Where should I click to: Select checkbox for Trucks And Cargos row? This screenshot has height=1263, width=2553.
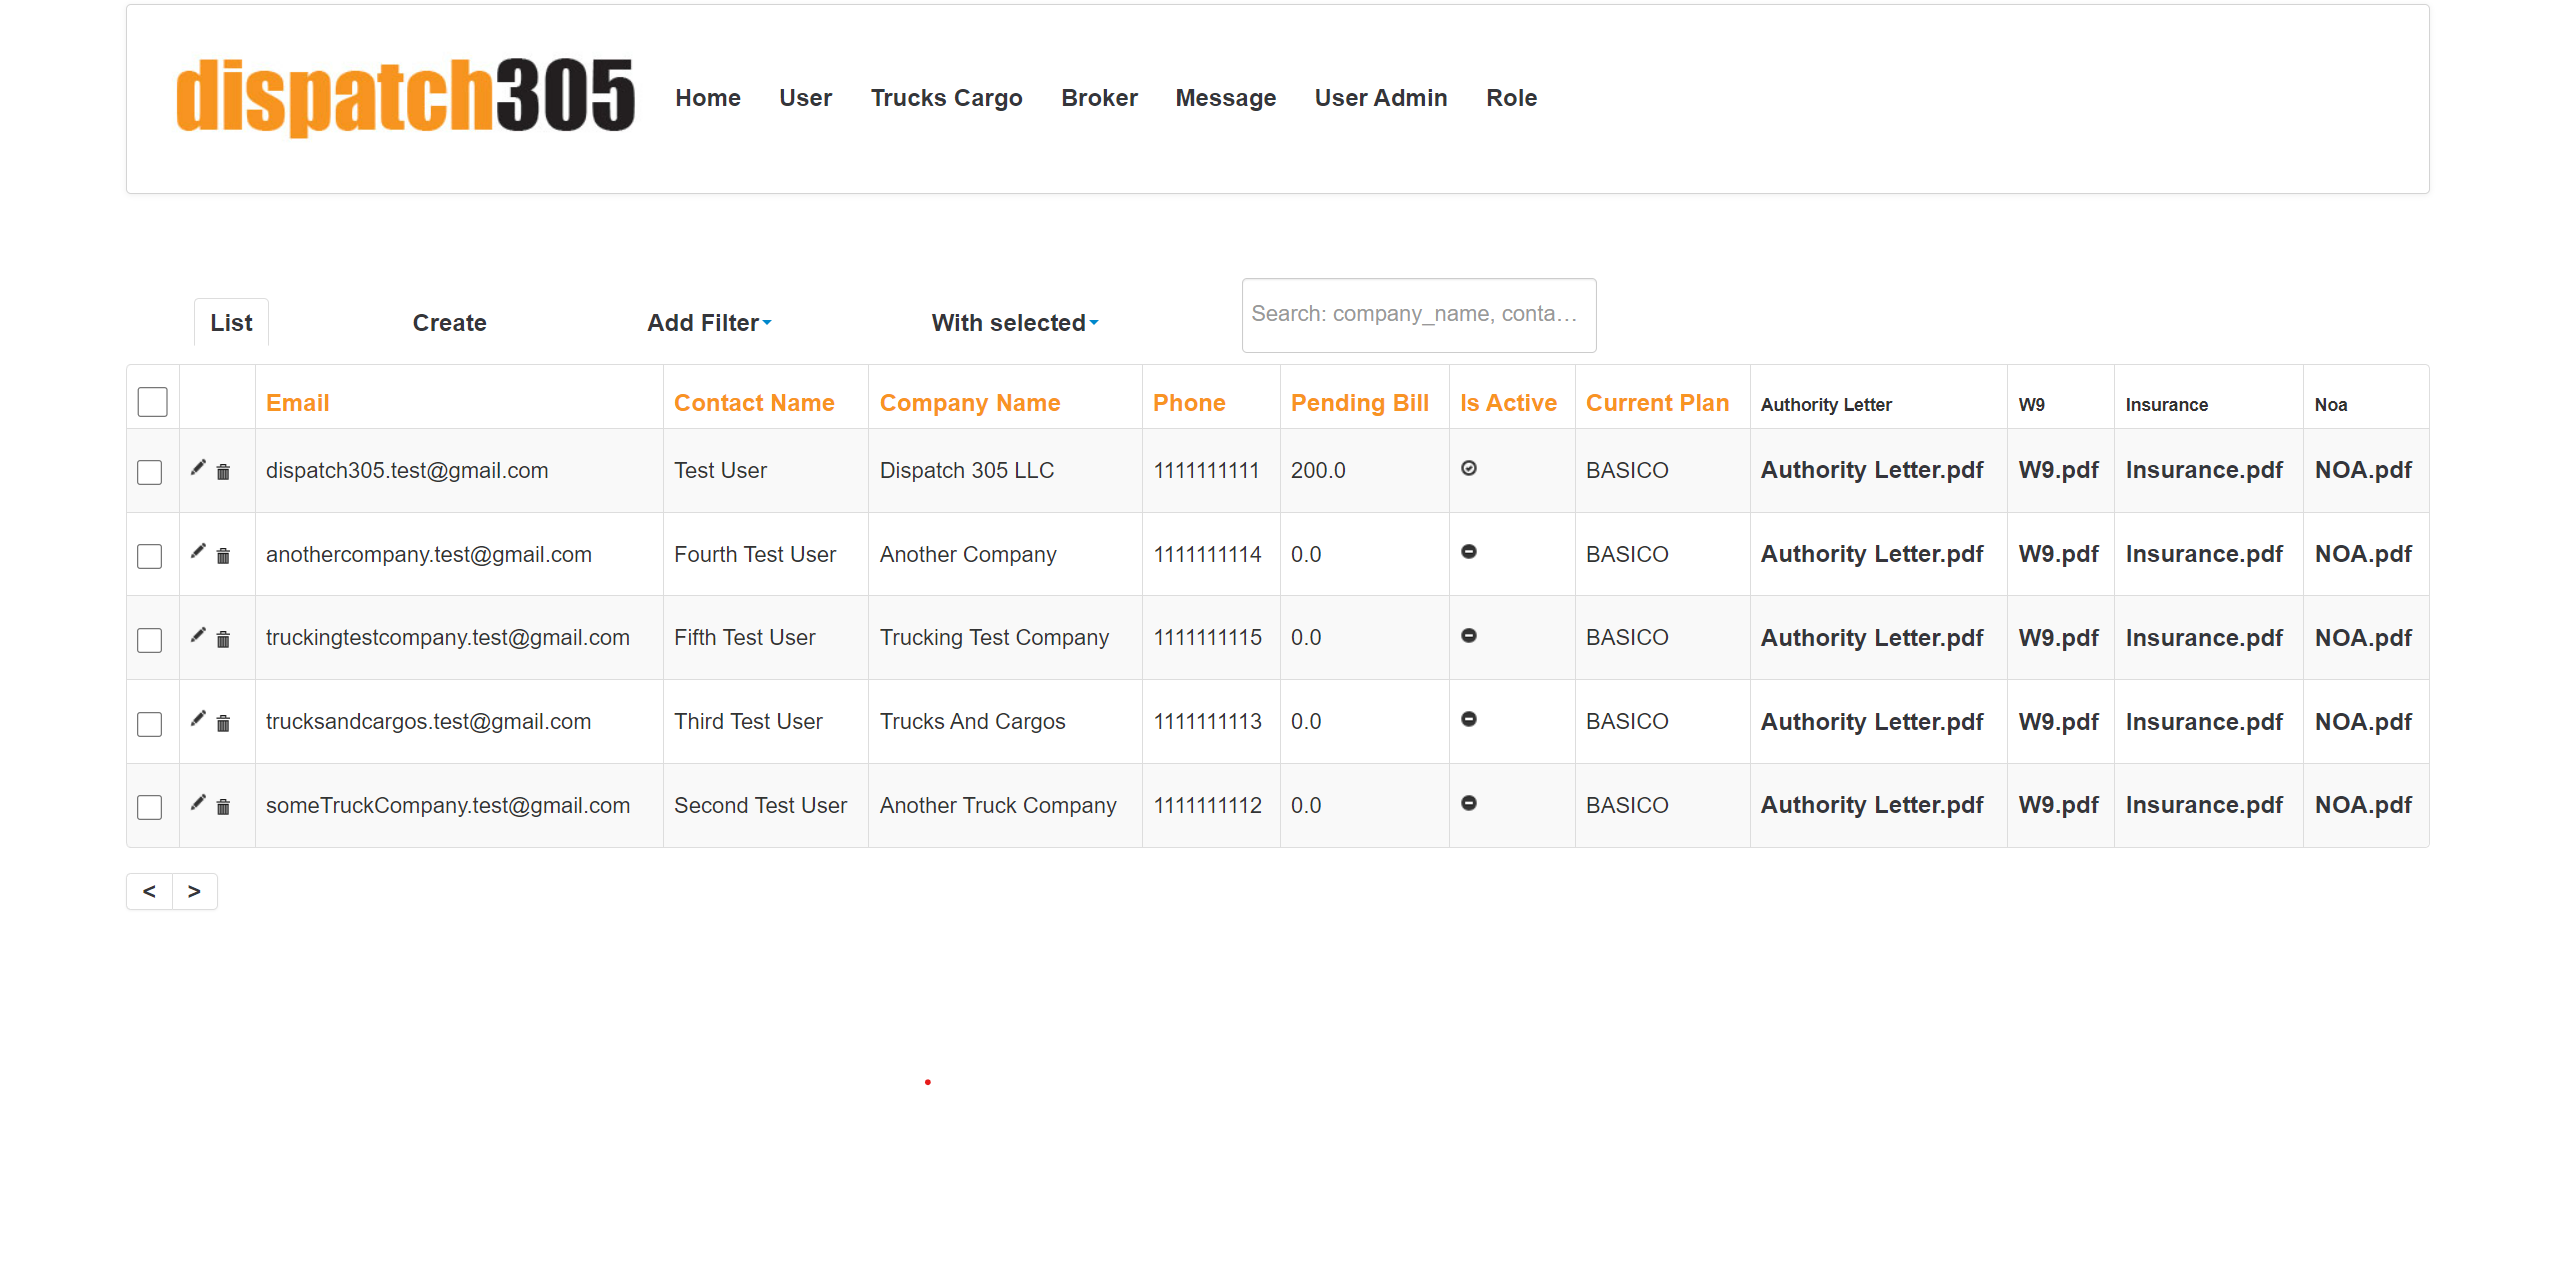coord(150,724)
